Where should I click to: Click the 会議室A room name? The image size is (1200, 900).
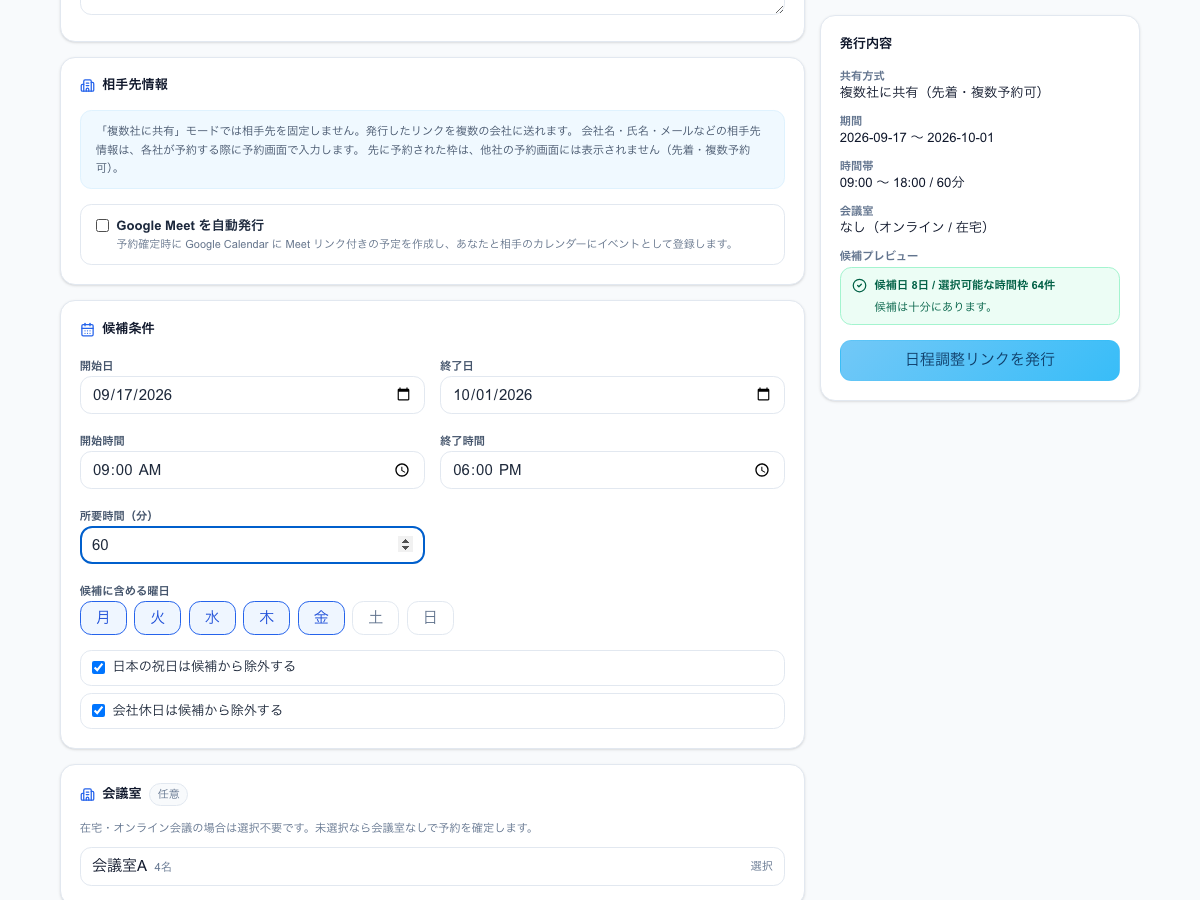[x=119, y=866]
